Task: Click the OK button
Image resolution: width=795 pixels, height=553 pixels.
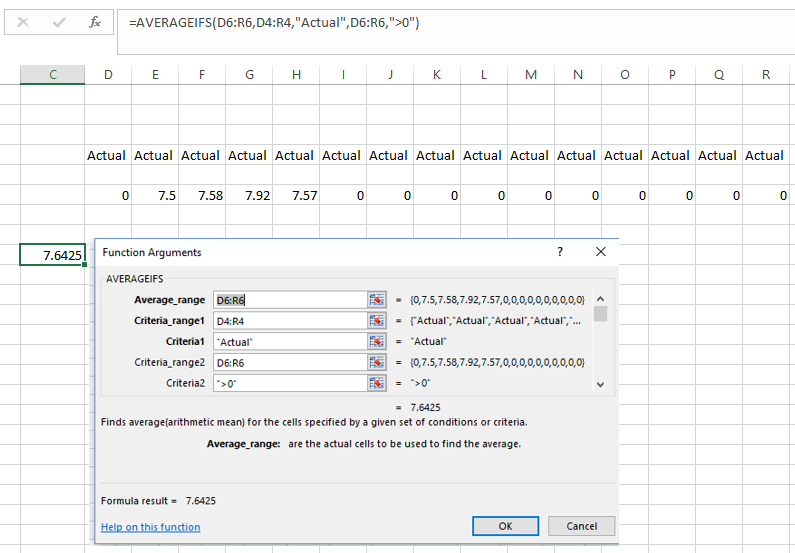Action: click(x=505, y=526)
